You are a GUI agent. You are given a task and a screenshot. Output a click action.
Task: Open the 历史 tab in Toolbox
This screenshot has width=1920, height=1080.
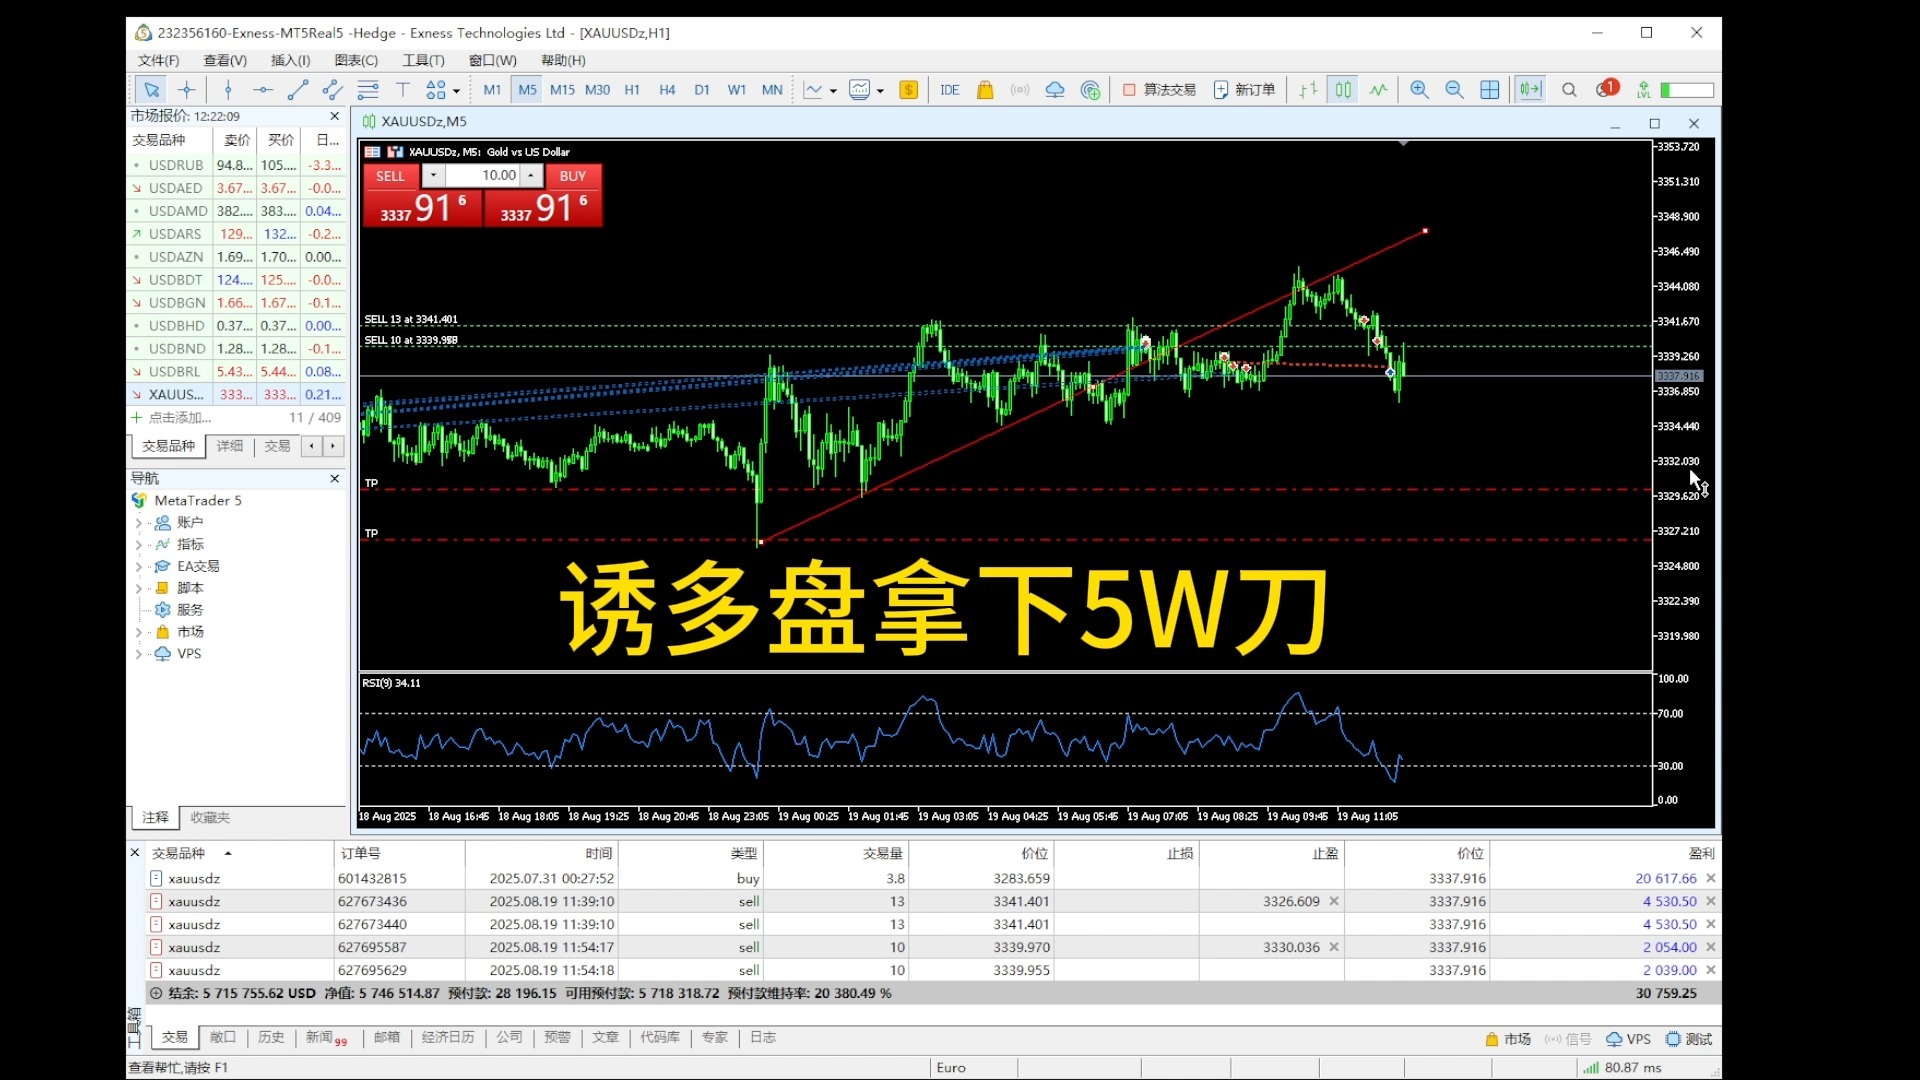(x=271, y=1038)
